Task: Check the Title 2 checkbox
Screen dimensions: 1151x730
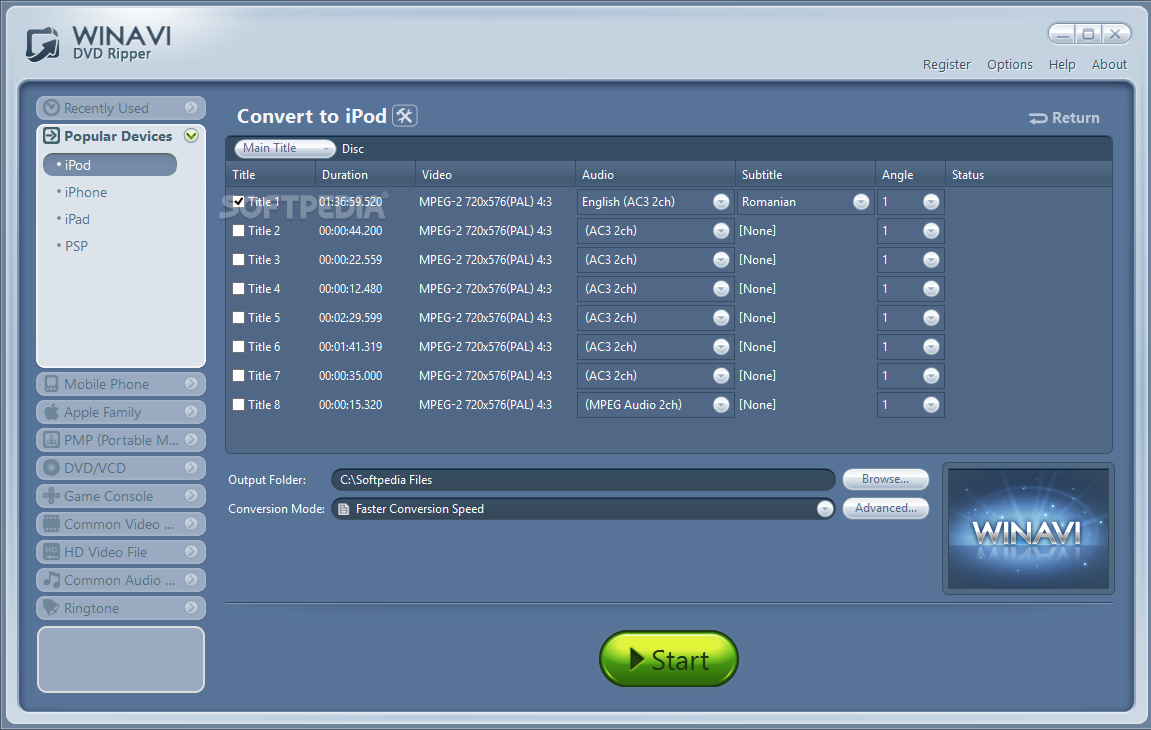Action: pos(239,231)
